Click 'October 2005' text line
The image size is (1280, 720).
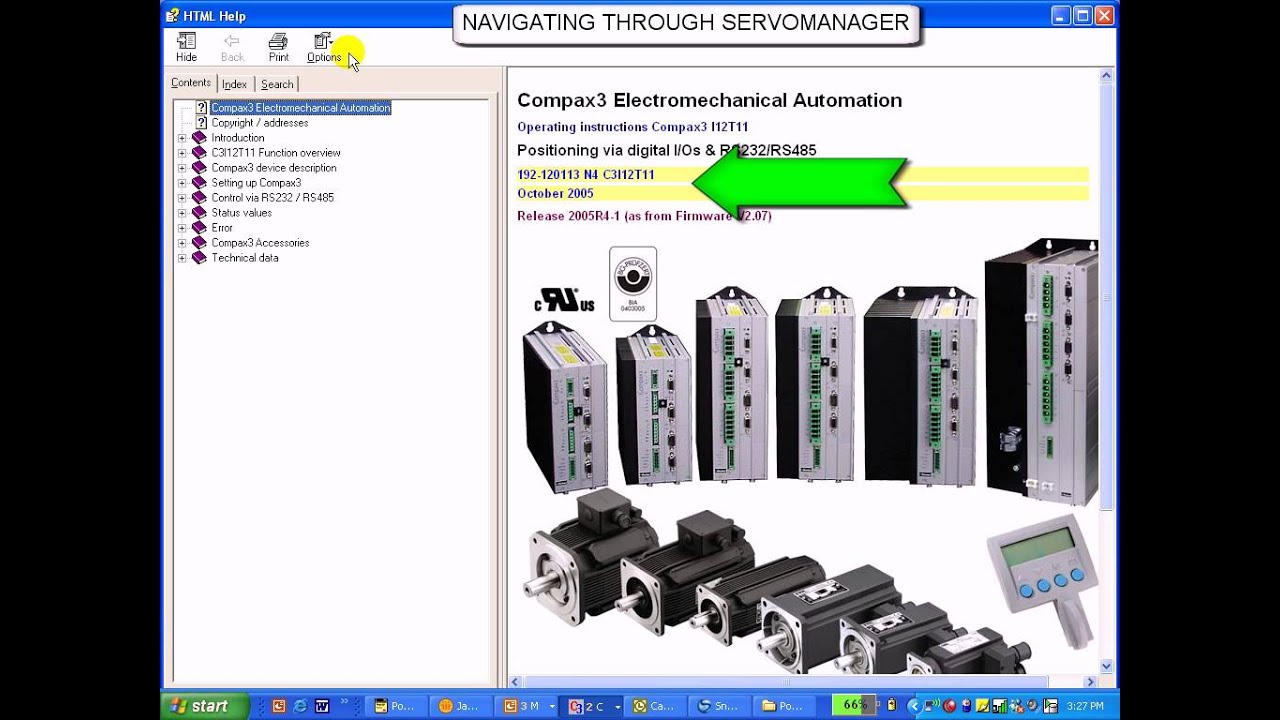(x=555, y=193)
